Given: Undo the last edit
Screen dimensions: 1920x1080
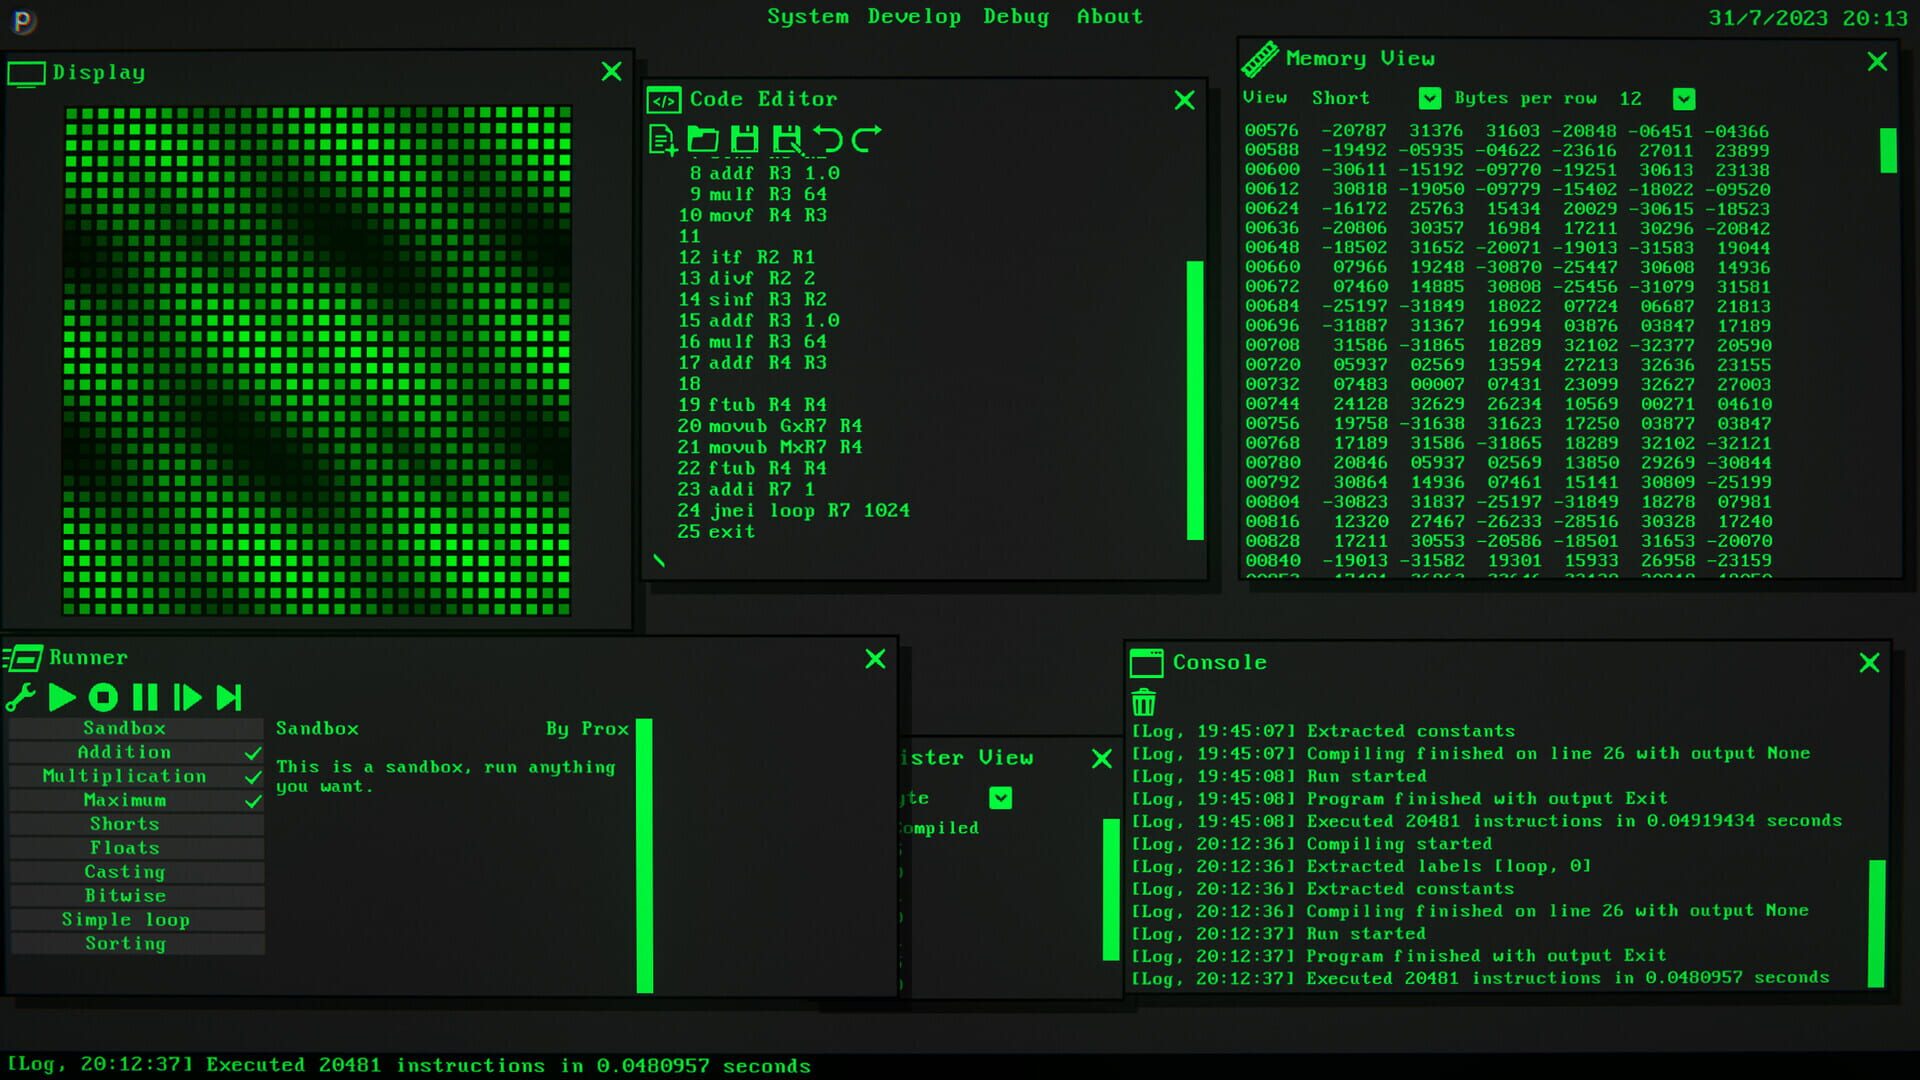Looking at the screenshot, I should tap(828, 140).
